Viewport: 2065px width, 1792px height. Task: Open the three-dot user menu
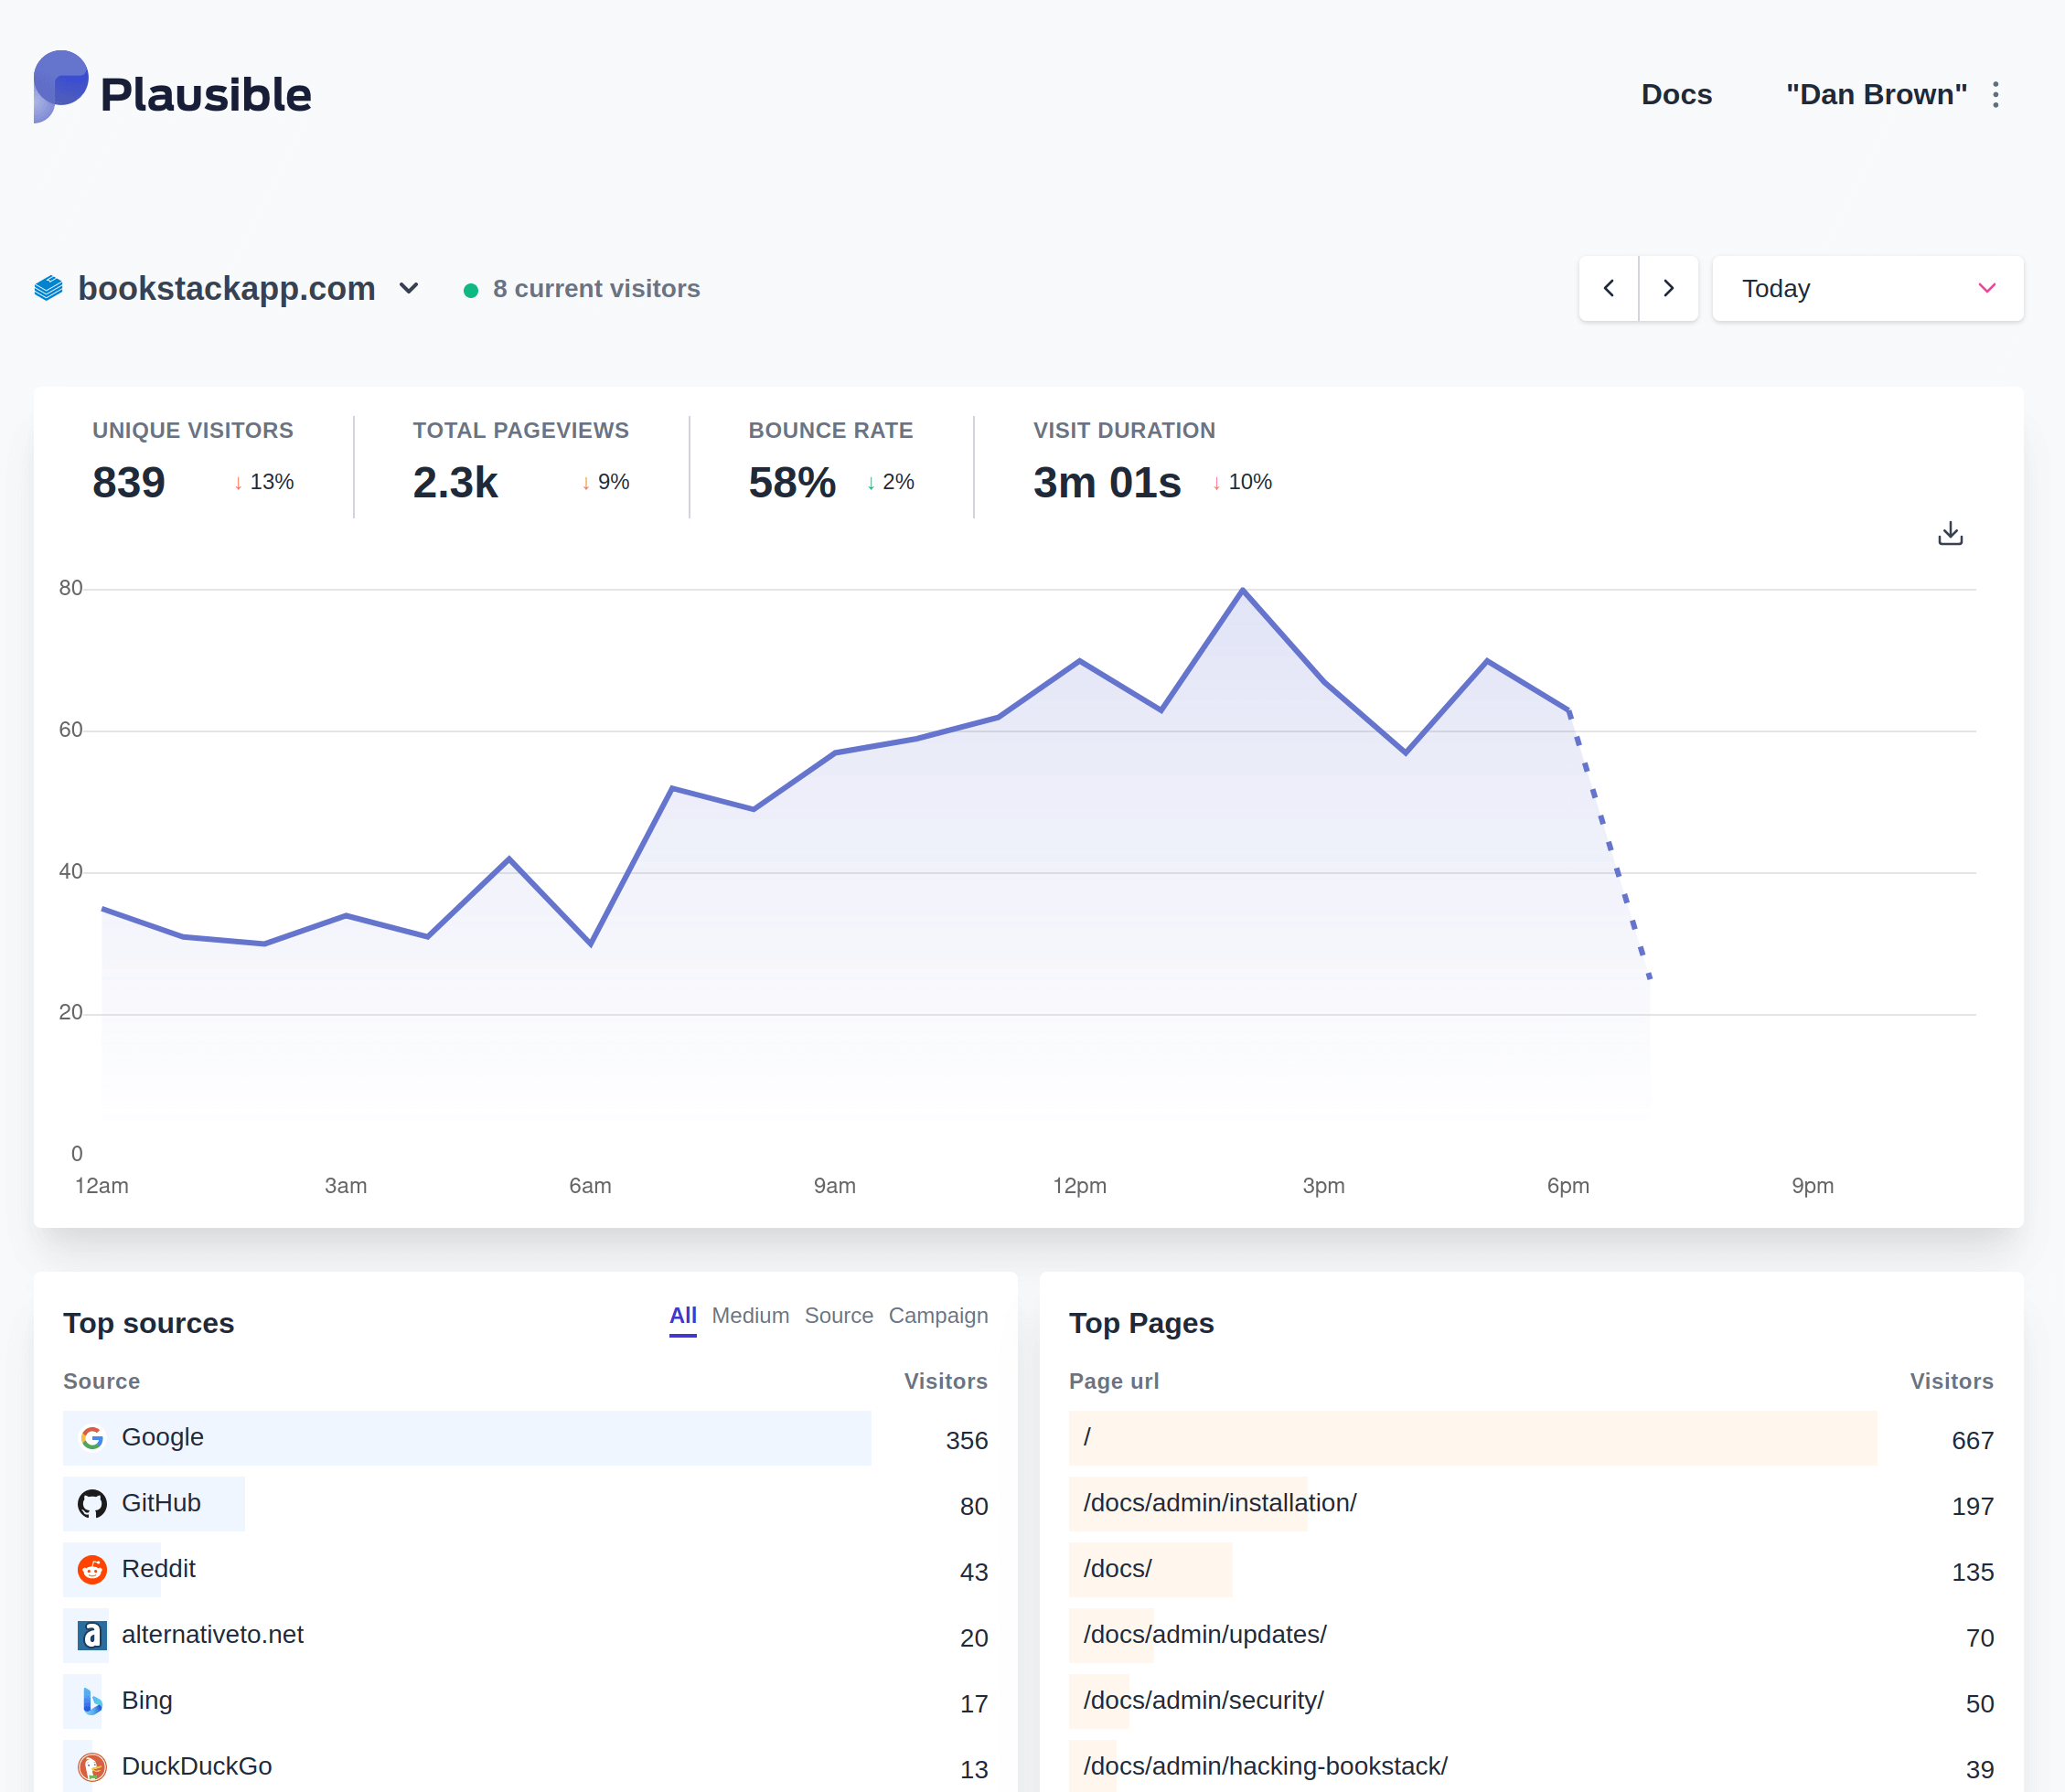tap(1995, 95)
